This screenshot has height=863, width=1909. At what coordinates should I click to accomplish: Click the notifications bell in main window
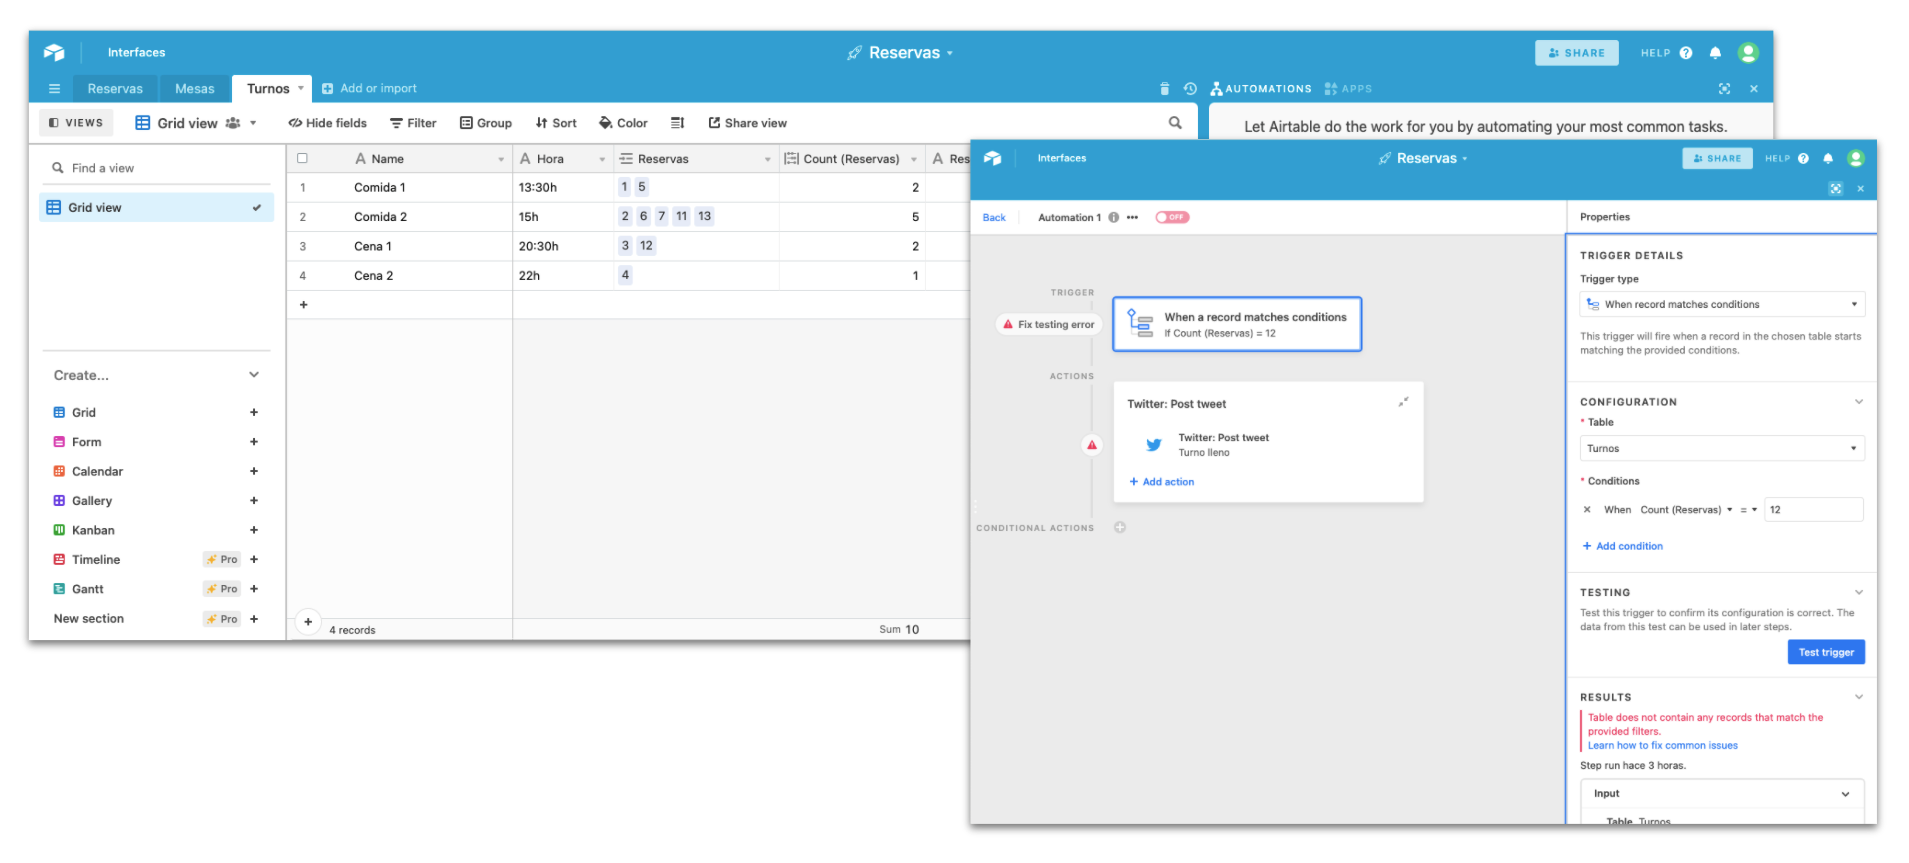pos(1715,53)
